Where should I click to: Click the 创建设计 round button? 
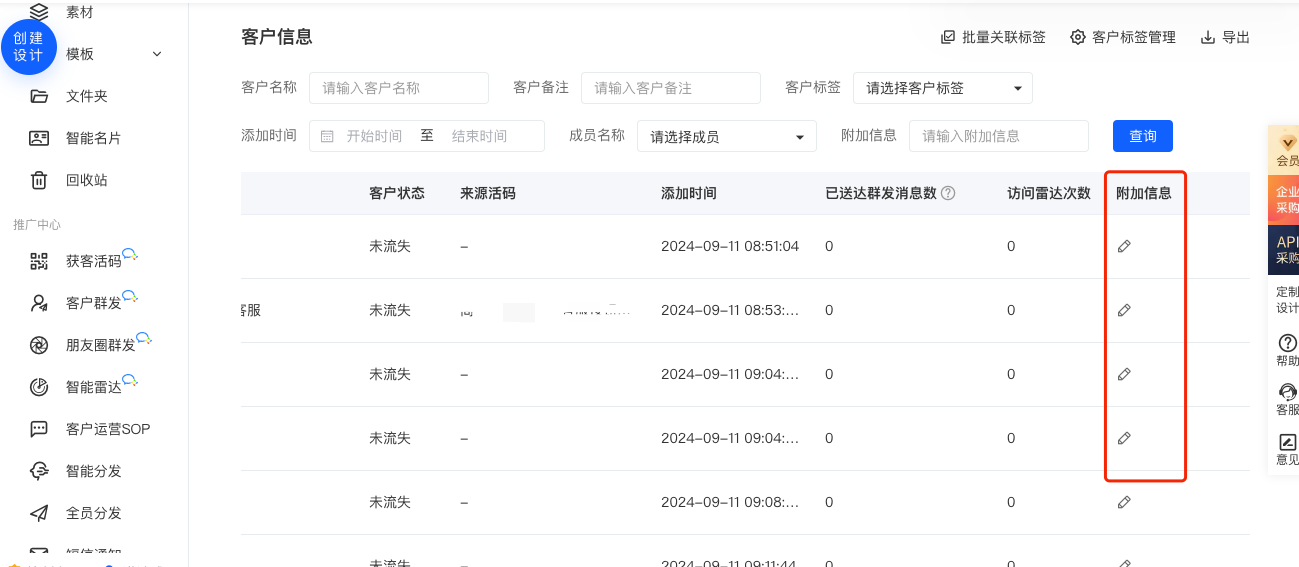click(x=29, y=46)
